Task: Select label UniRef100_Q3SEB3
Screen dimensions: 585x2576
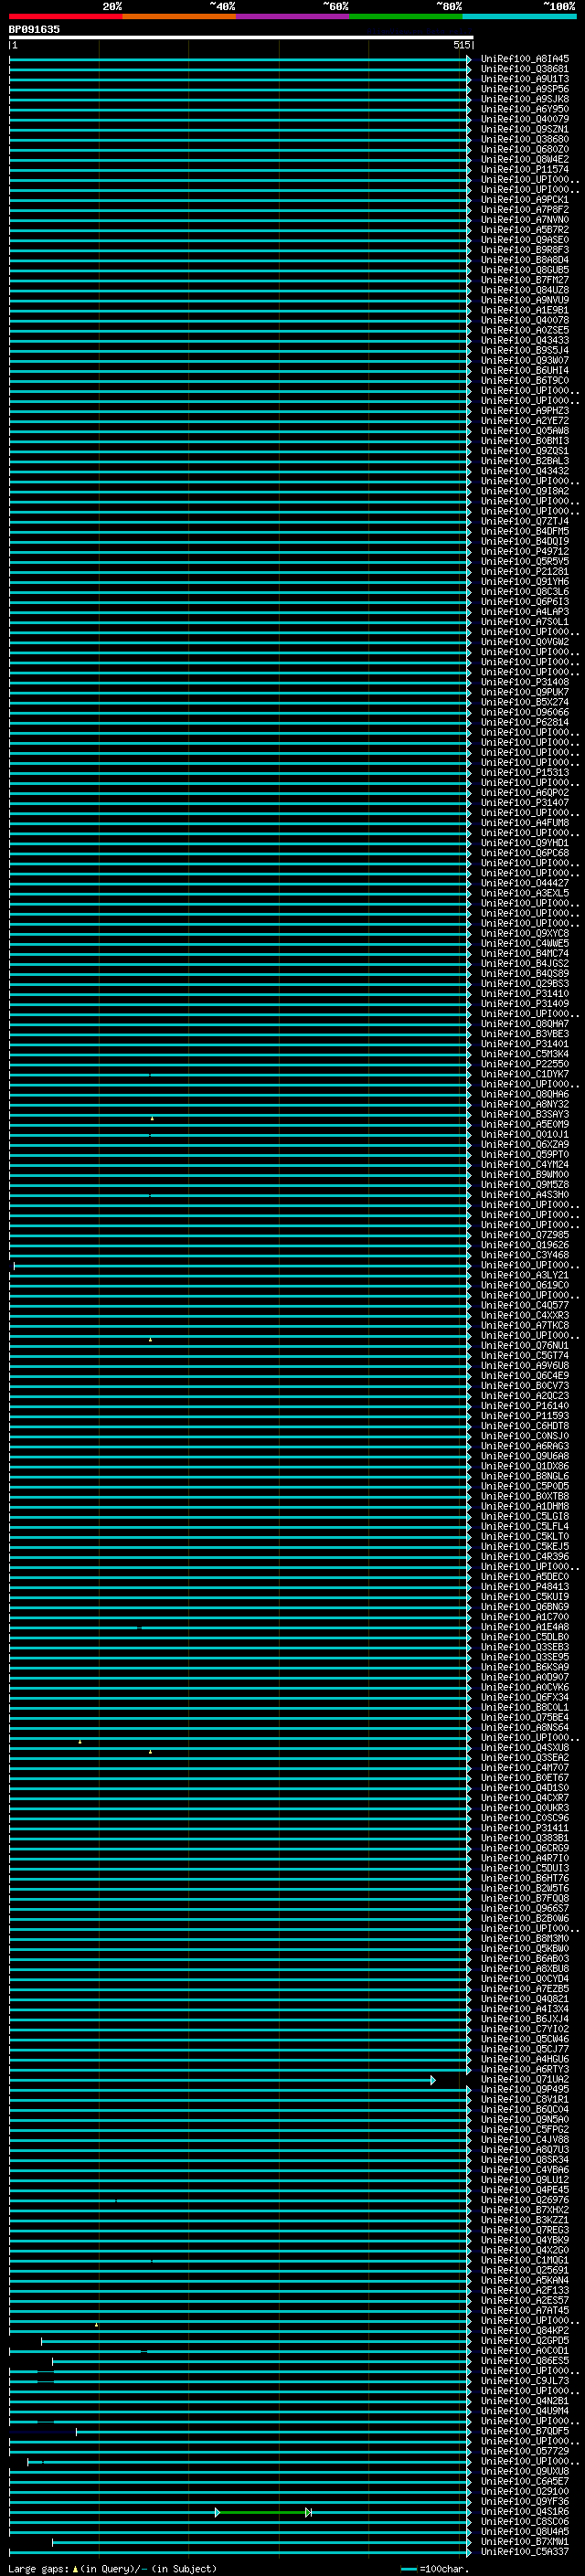Action: point(524,1647)
